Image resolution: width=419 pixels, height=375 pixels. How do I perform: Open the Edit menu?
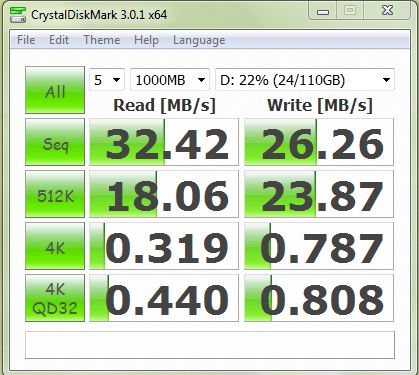(59, 40)
